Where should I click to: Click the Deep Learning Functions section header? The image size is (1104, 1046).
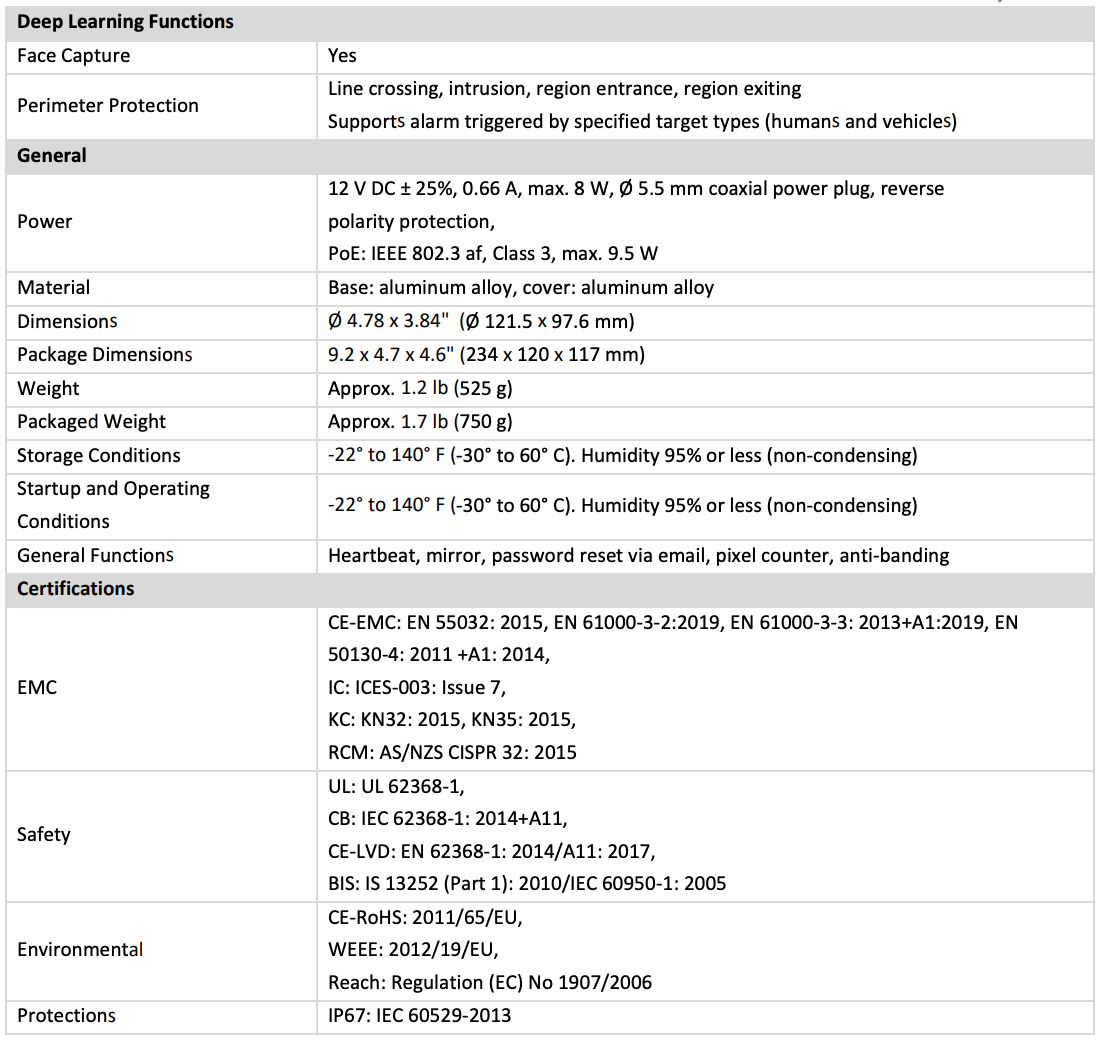[125, 22]
